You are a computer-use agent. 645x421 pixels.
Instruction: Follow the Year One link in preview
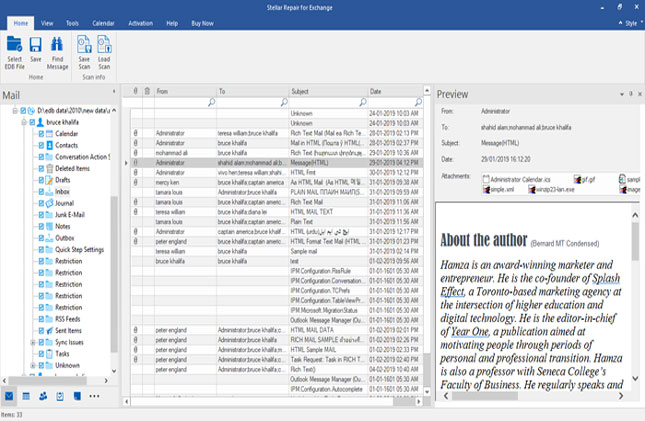(x=470, y=332)
